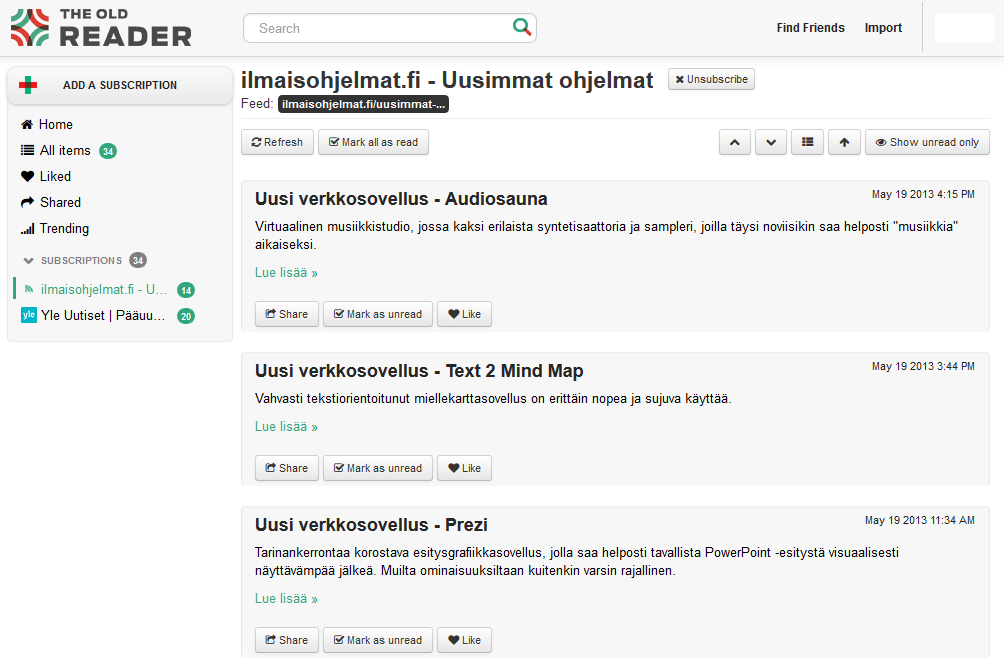Open Trending in the sidebar
The height and width of the screenshot is (668, 1004).
(x=54, y=229)
